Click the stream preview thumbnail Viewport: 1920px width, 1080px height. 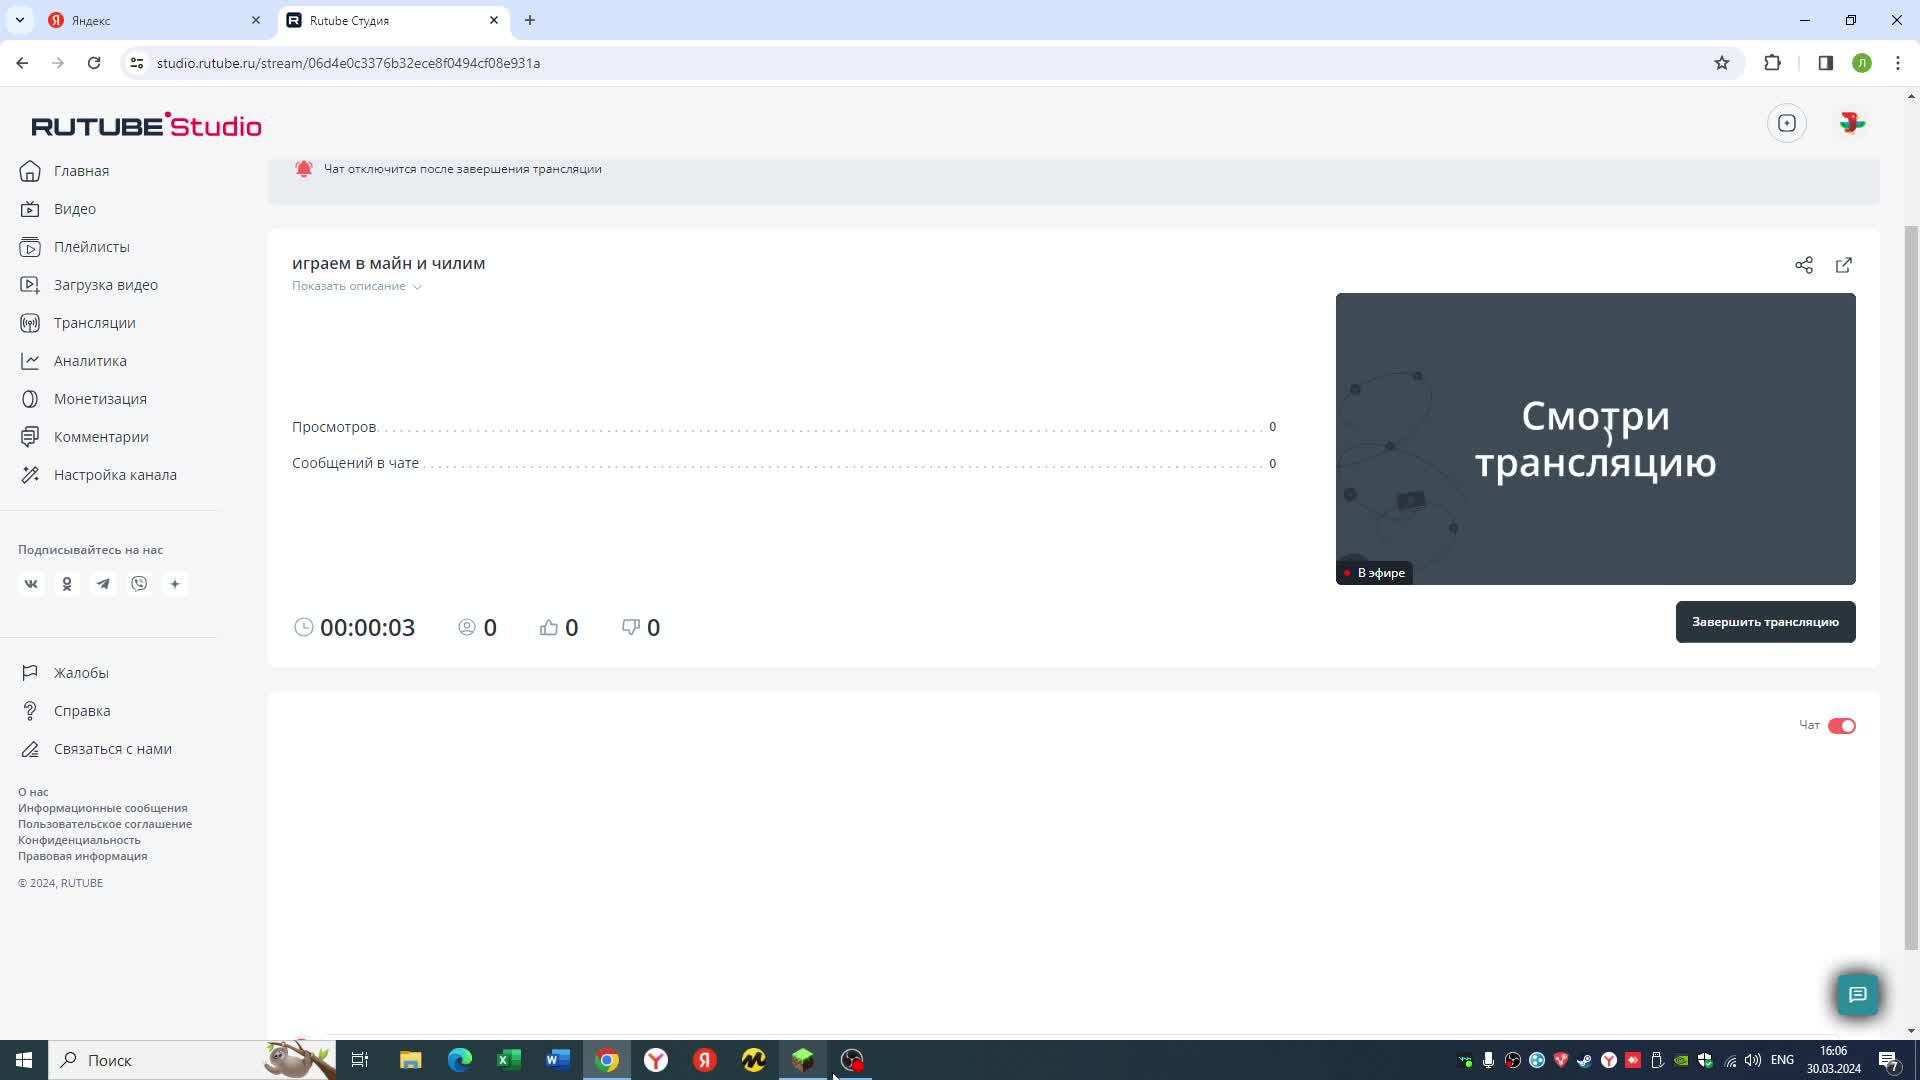pos(1595,439)
